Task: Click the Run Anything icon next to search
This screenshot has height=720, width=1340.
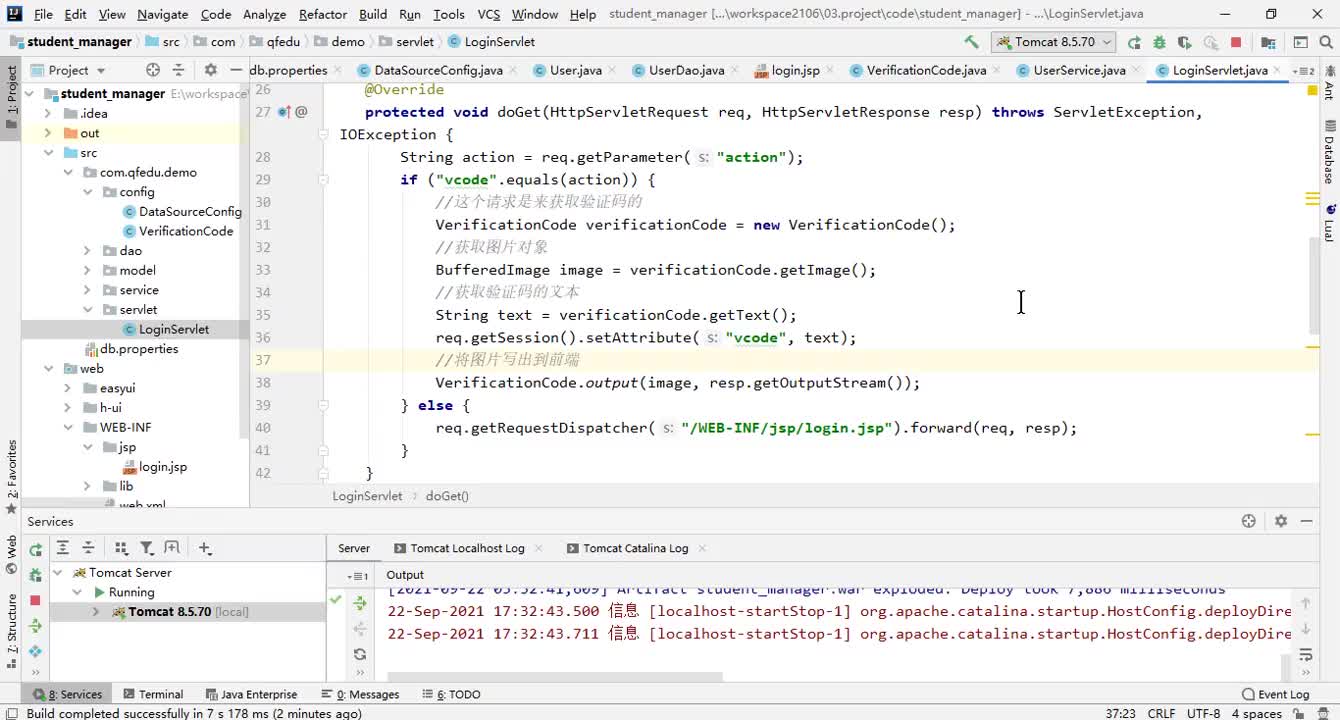Action: point(1300,42)
